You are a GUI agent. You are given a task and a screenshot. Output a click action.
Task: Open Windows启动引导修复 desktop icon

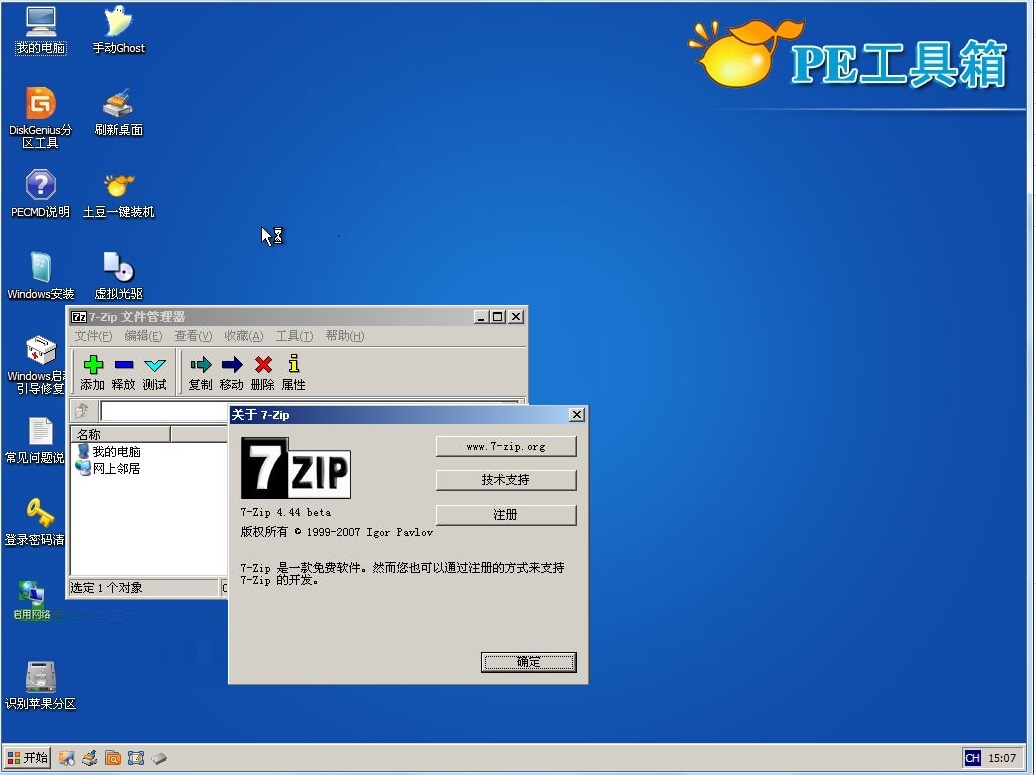36,365
